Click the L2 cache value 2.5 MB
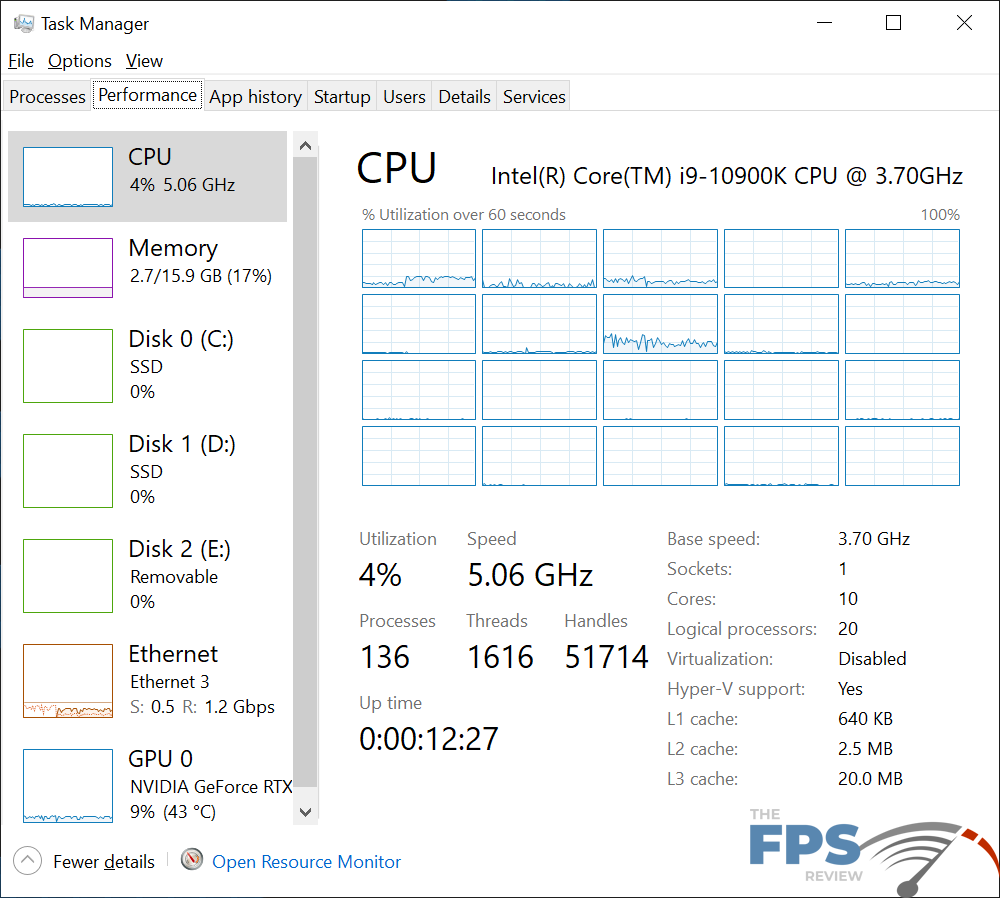Image resolution: width=1000 pixels, height=898 pixels. tap(865, 749)
